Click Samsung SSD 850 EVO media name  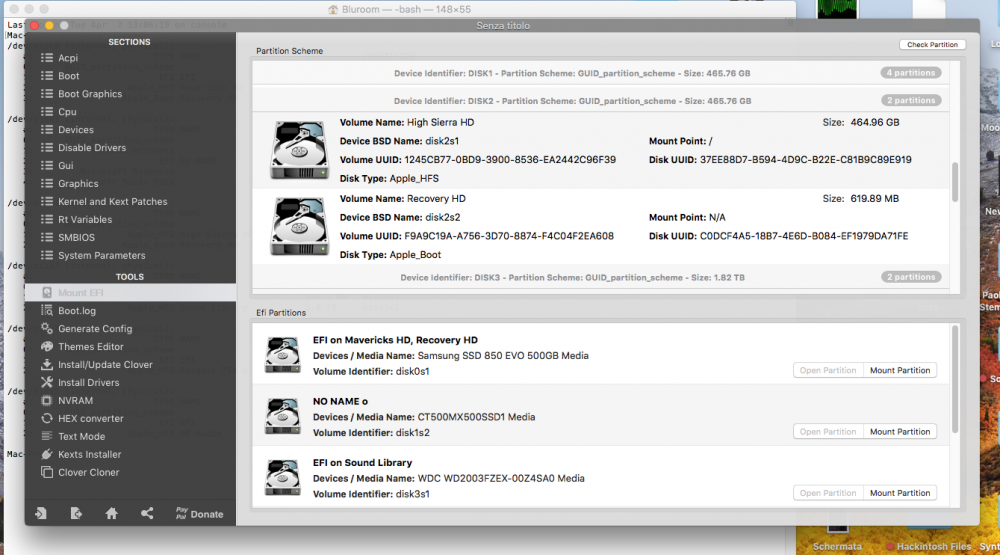point(503,355)
